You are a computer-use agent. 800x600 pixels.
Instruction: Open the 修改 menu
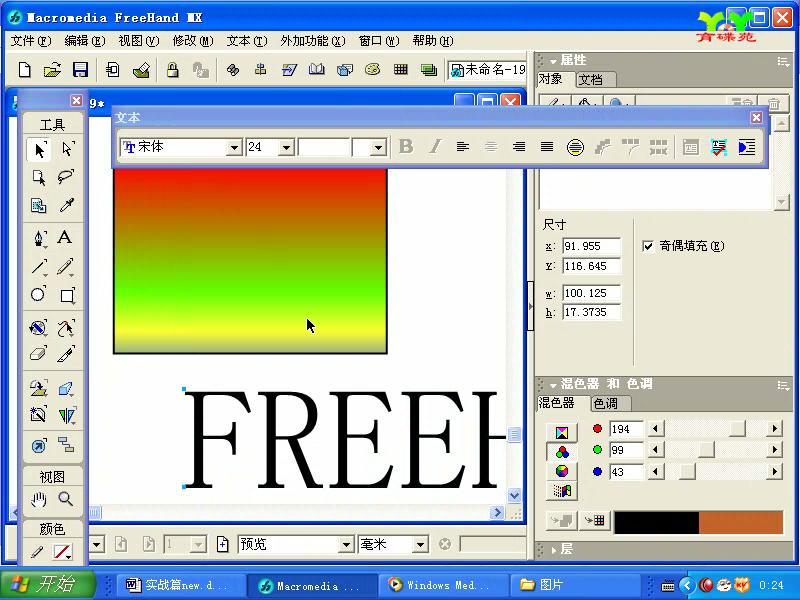[x=193, y=41]
